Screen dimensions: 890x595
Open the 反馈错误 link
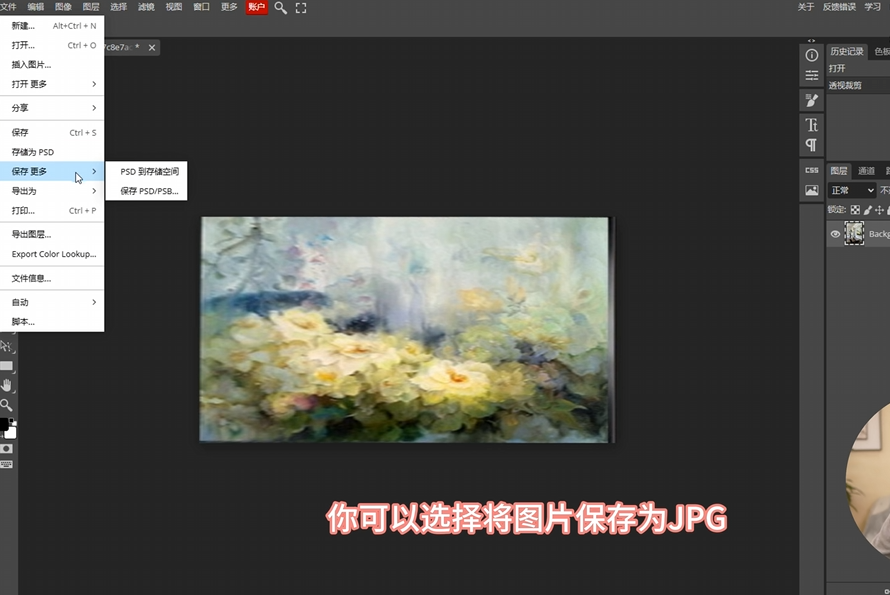(x=839, y=7)
